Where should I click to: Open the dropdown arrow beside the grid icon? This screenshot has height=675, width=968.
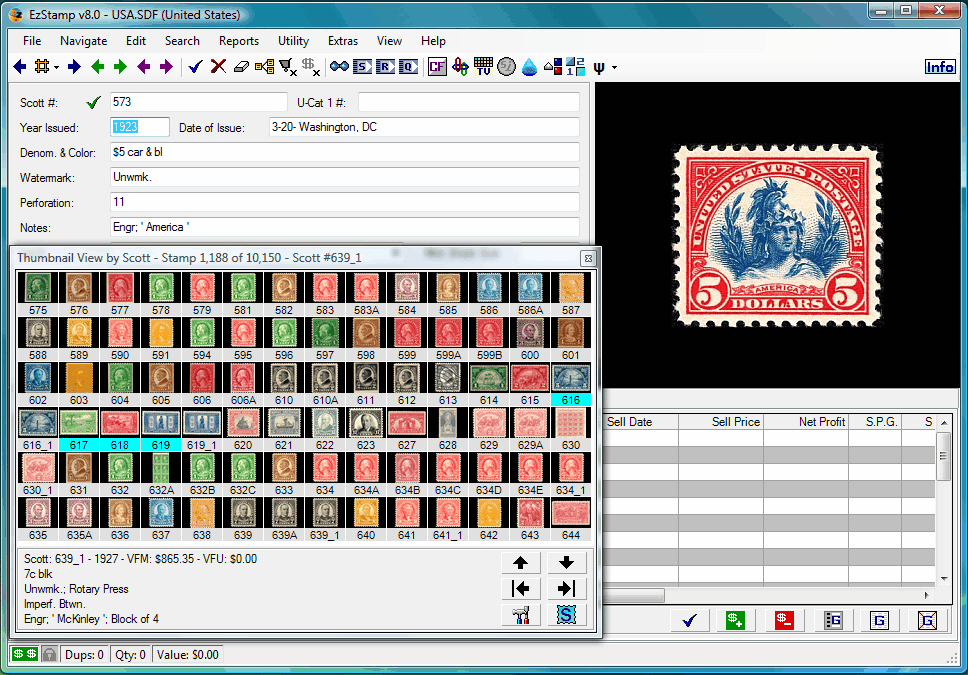coord(57,68)
